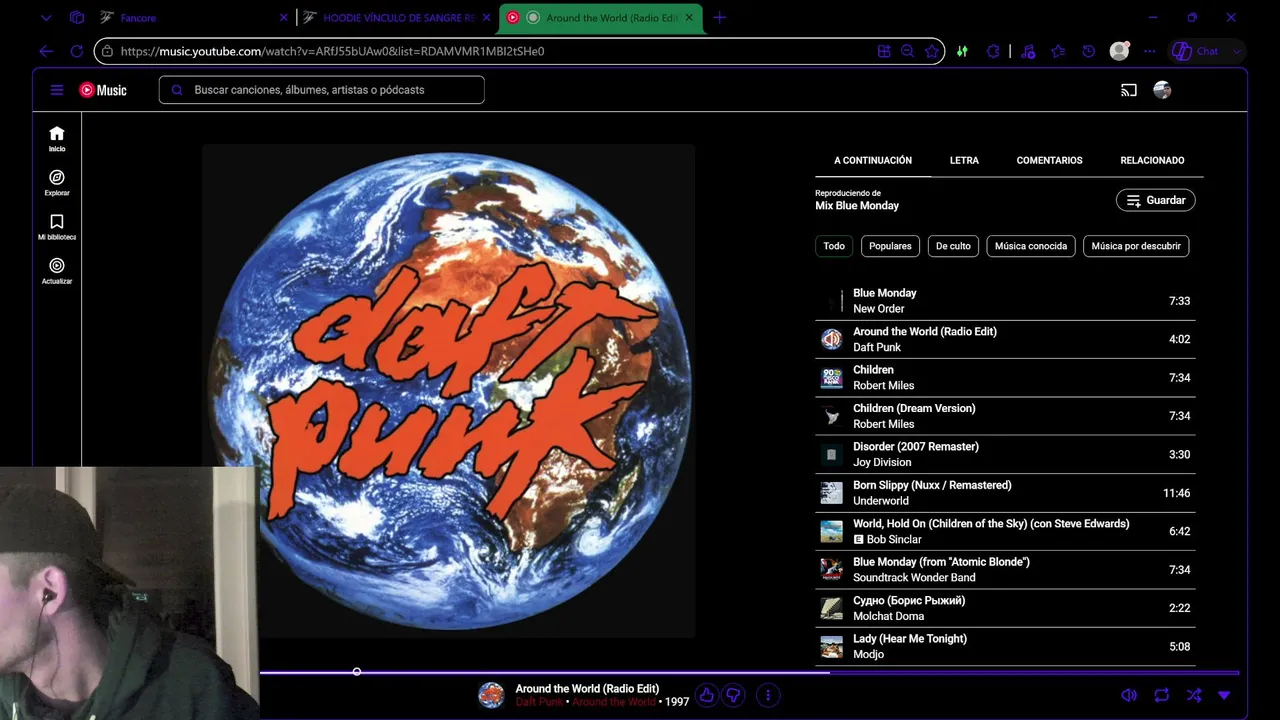1280x720 pixels.
Task: Seek using the song progress bar
Action: pos(749,672)
